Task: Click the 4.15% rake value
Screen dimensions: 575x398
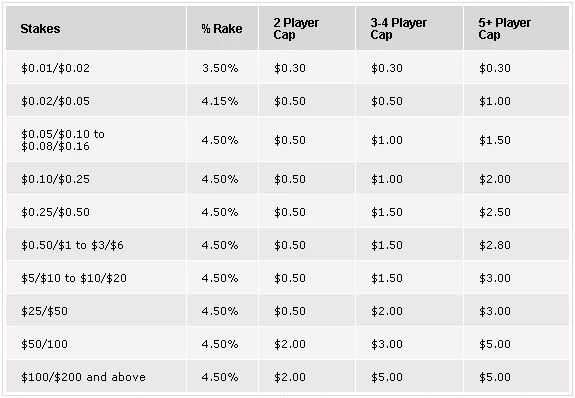Action: (222, 101)
